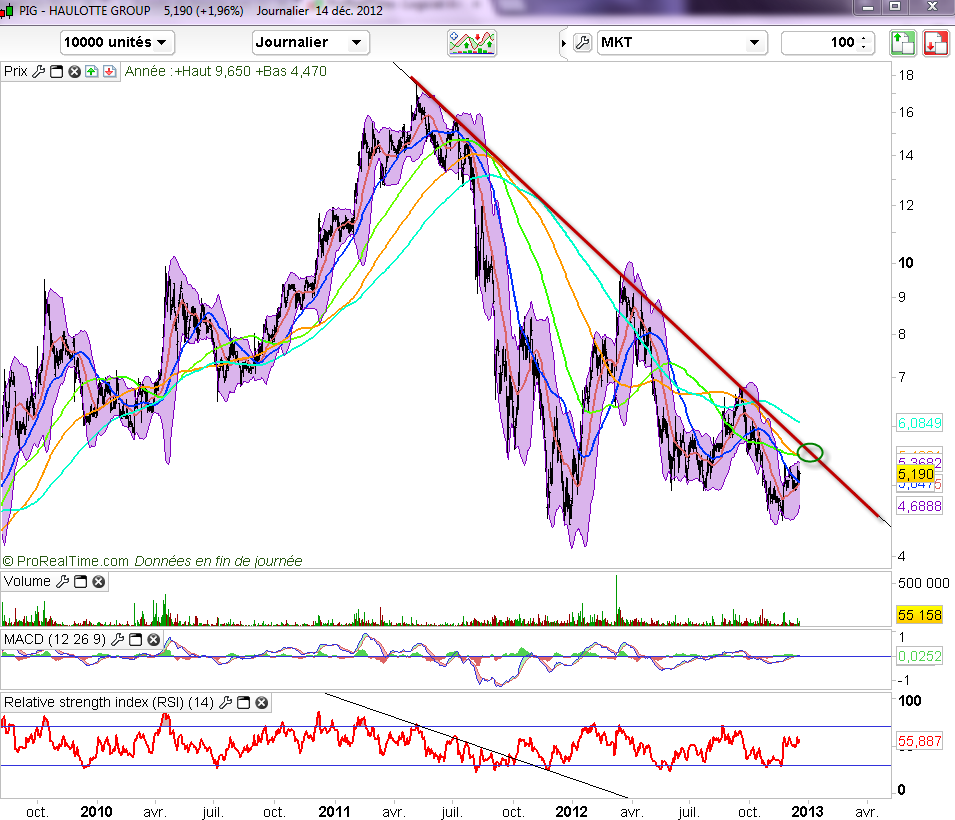This screenshot has width=955, height=820.
Task: Click the 2013 label on time axis
Action: tap(807, 811)
